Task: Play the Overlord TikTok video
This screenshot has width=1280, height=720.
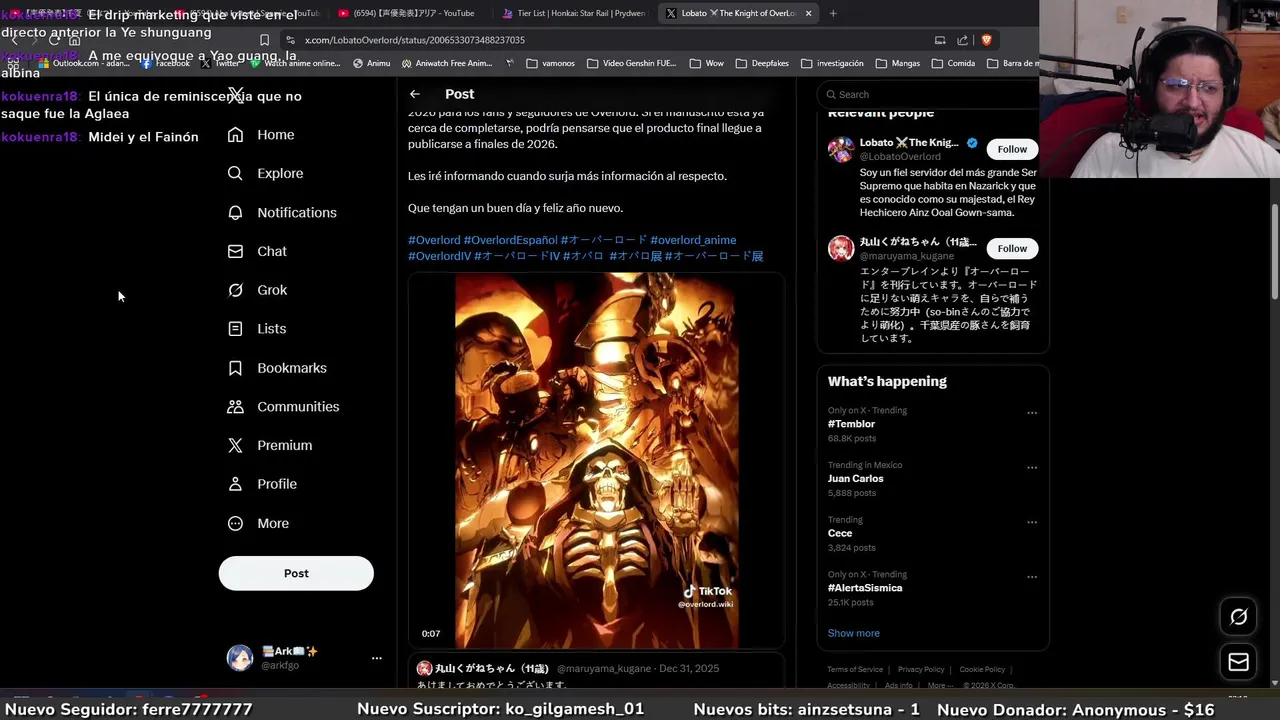Action: (x=596, y=460)
